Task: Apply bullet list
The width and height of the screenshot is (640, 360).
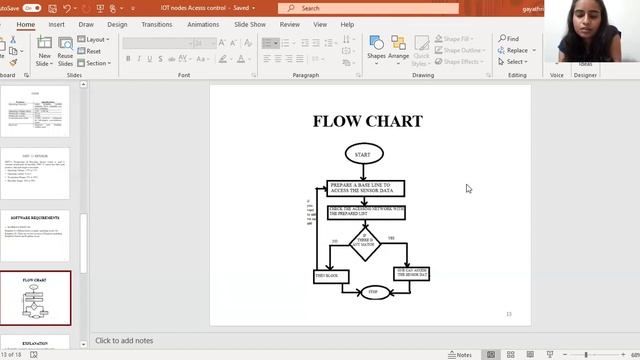Action: (267, 43)
